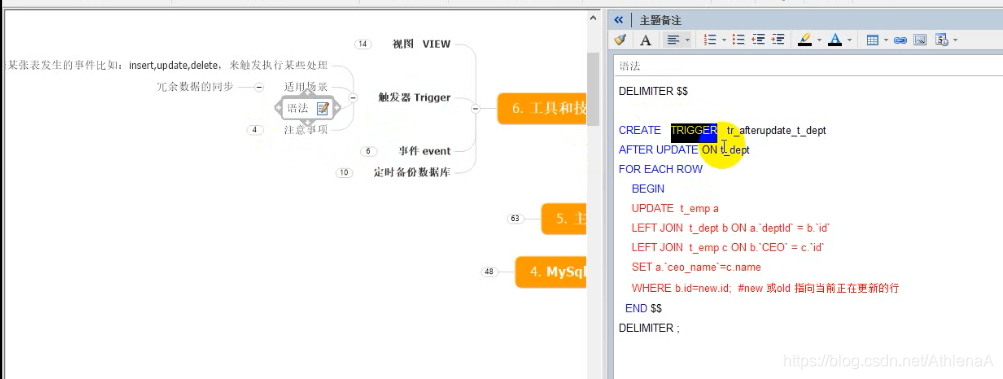Open the highlight color dropdown arrow
Image resolution: width=1003 pixels, height=379 pixels.
[819, 40]
